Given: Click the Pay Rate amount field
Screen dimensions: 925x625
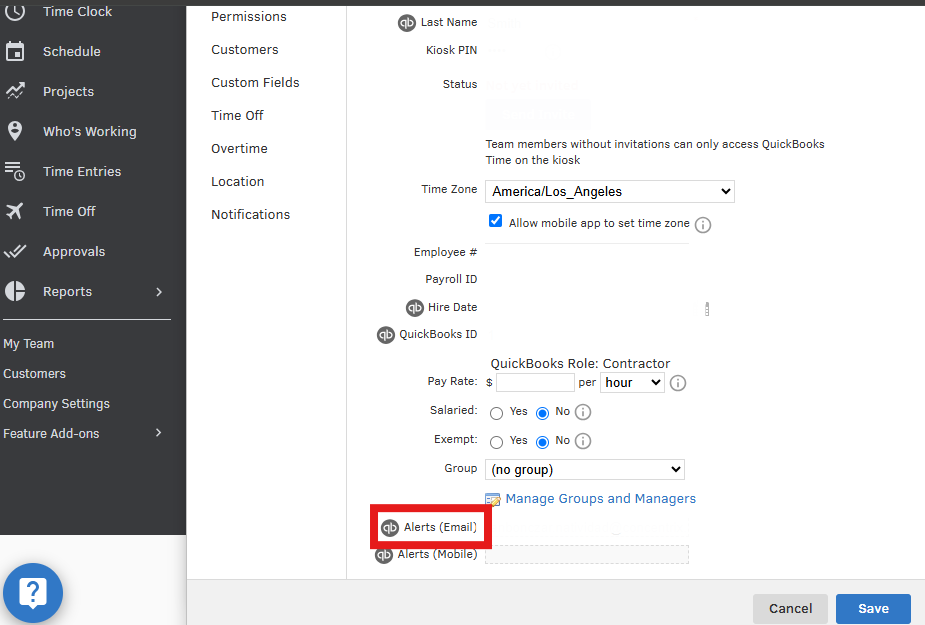Looking at the screenshot, I should click(535, 382).
